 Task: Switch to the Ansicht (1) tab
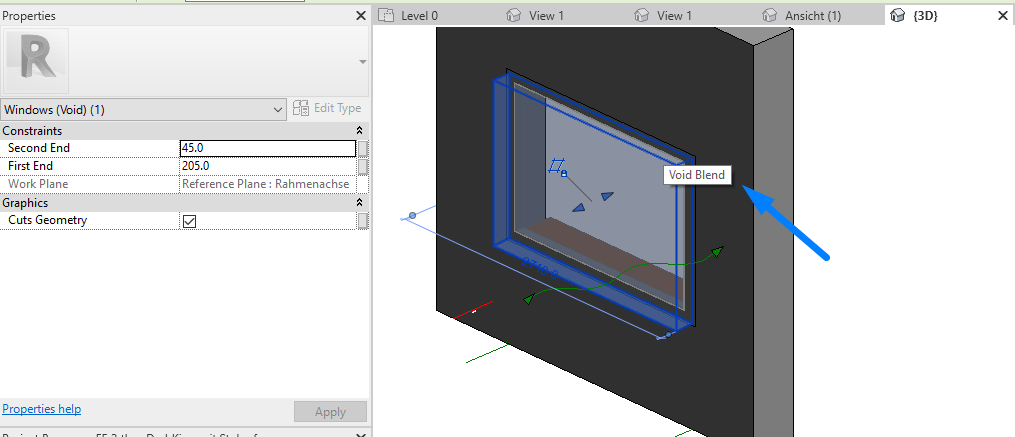click(812, 16)
